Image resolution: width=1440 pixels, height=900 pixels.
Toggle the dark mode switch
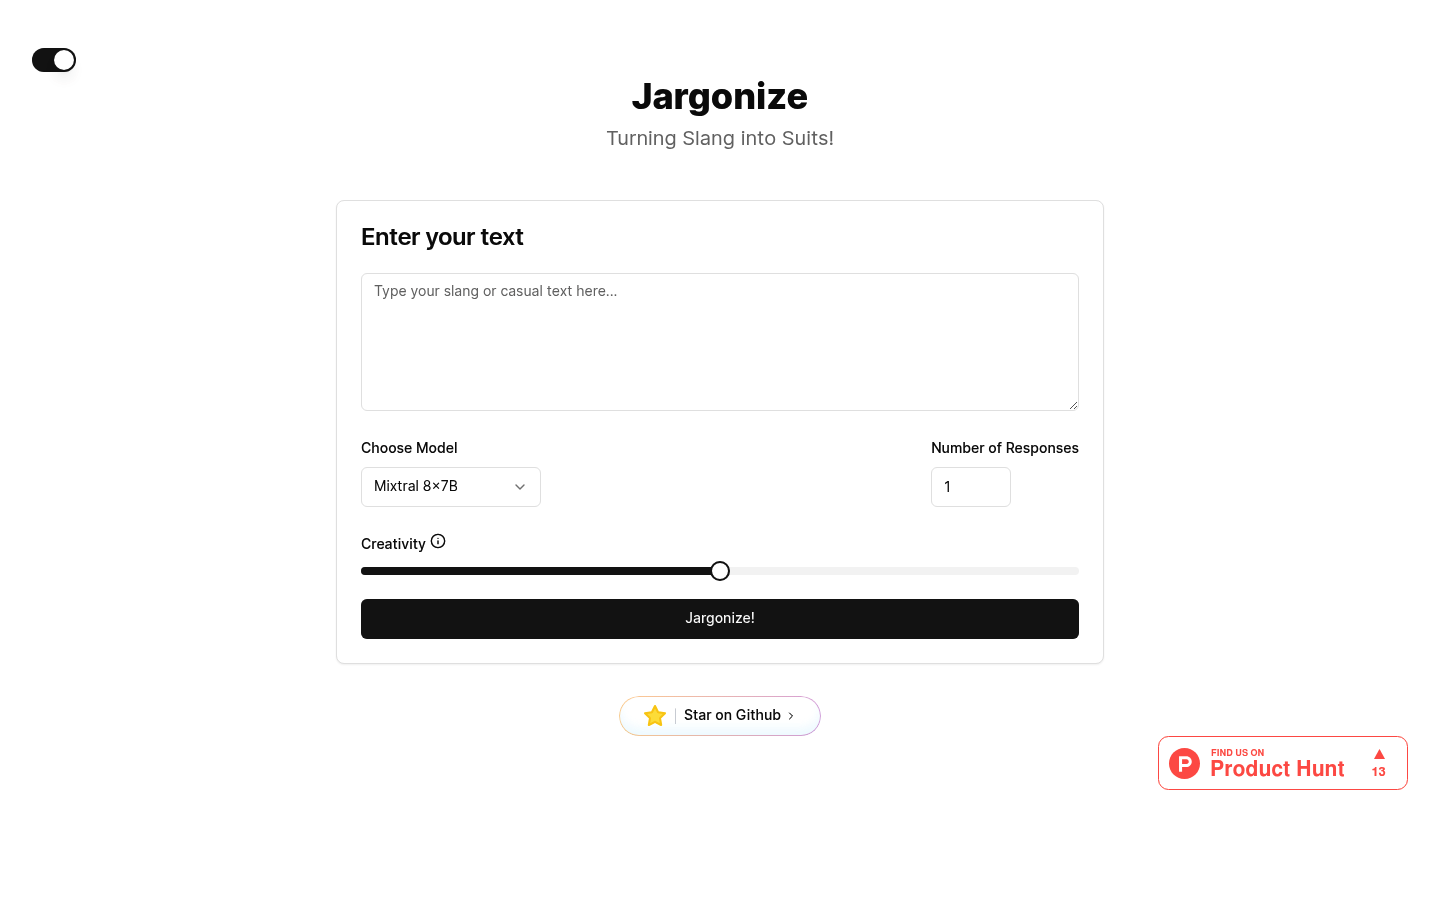(53, 60)
